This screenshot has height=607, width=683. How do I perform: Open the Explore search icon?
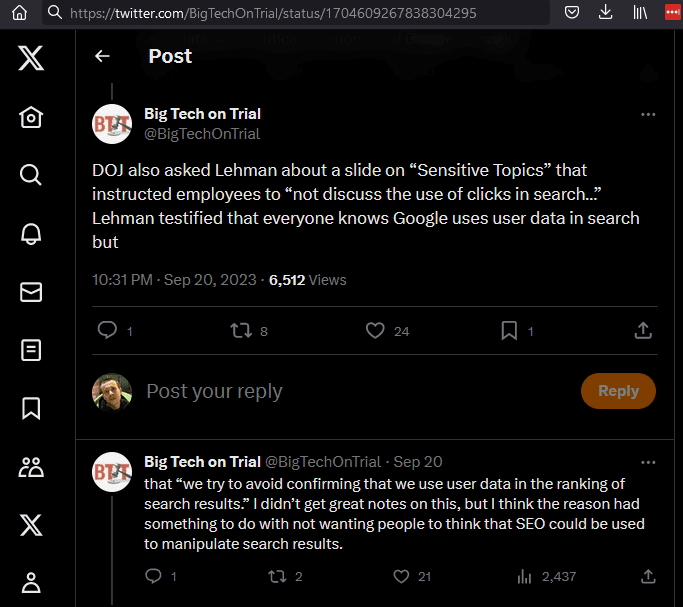click(x=31, y=175)
